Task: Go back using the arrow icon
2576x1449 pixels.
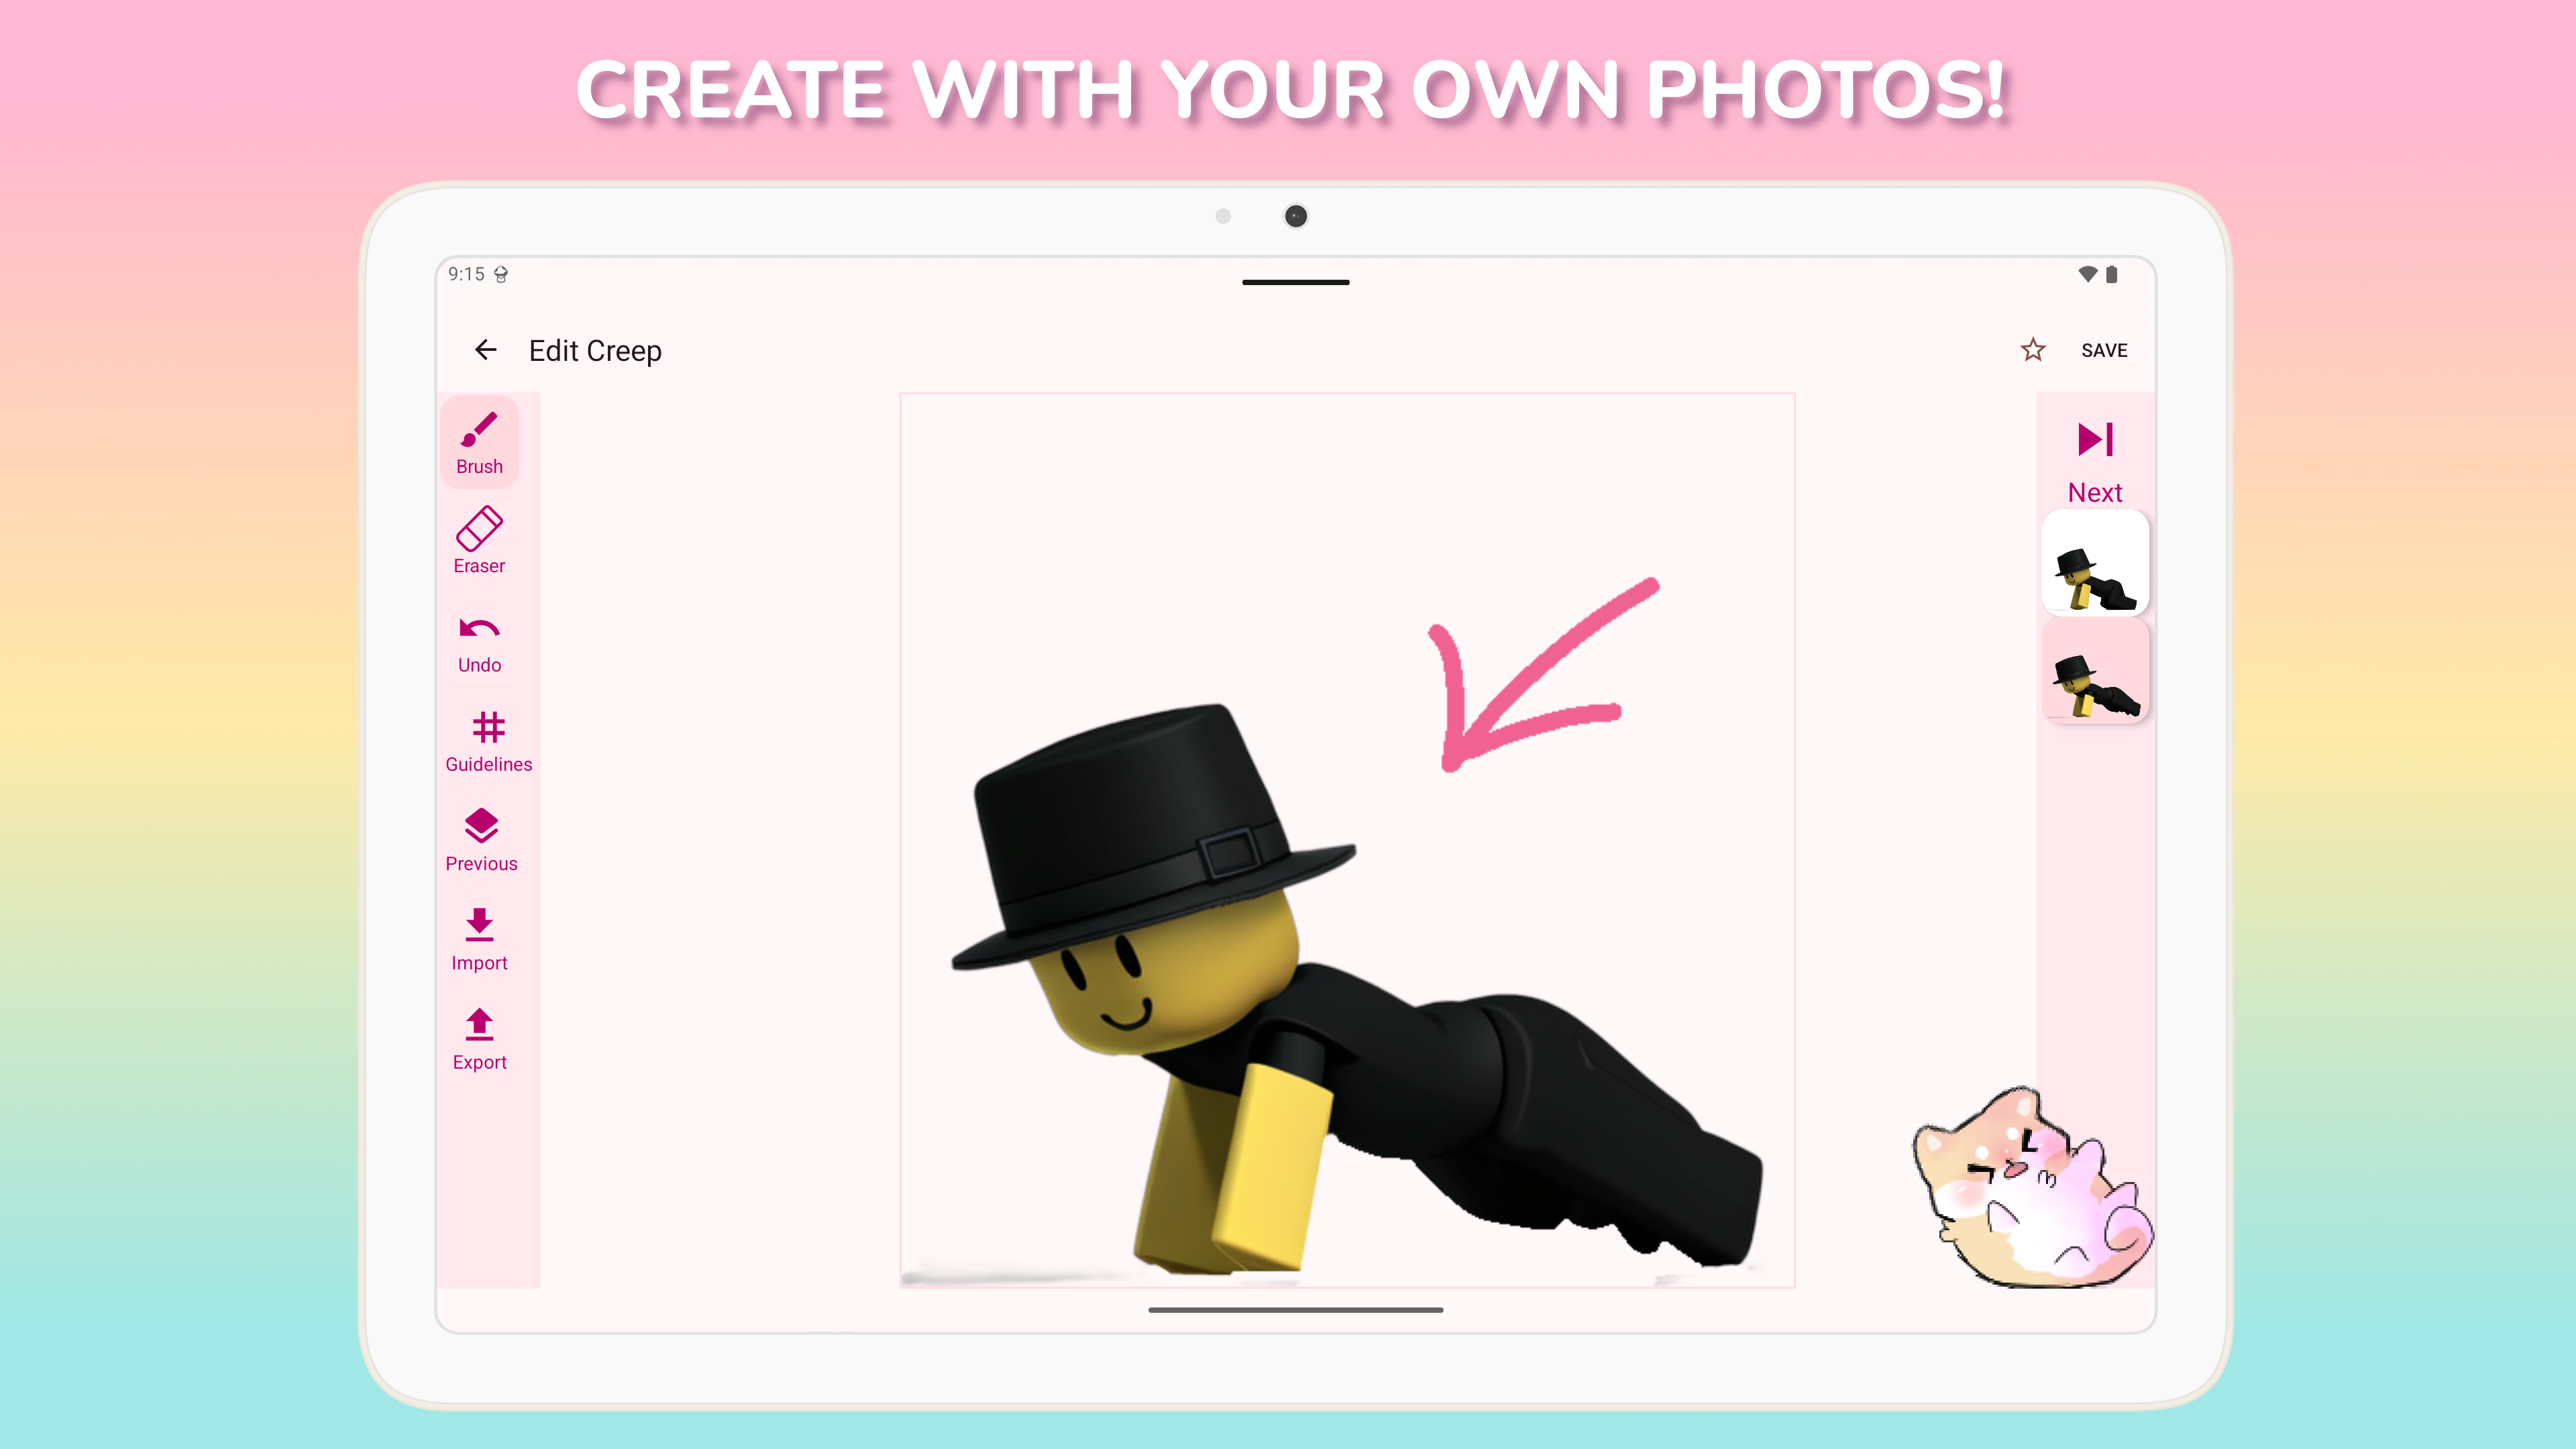Action: [x=486, y=350]
